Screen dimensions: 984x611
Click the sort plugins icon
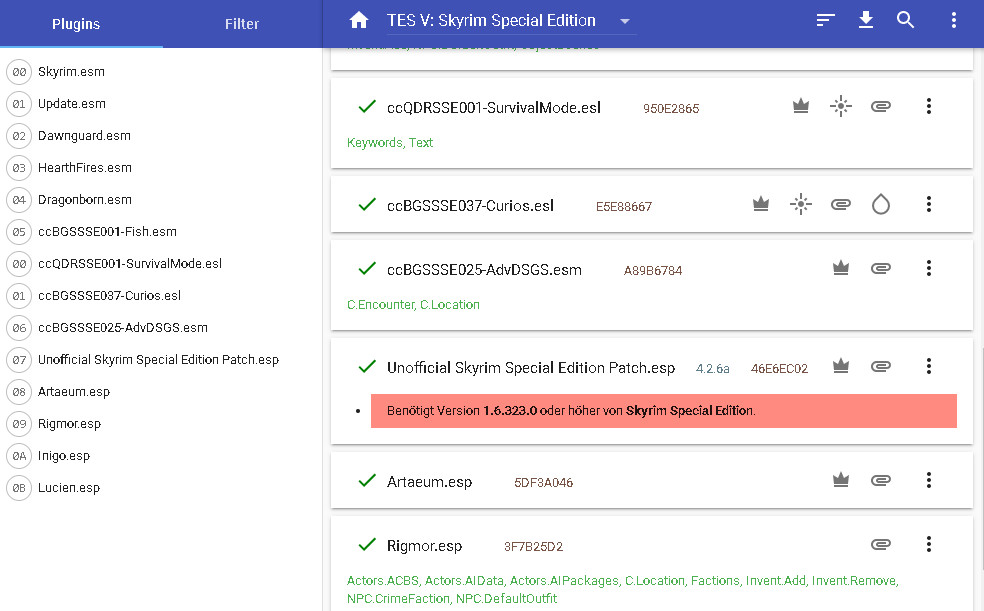point(825,21)
